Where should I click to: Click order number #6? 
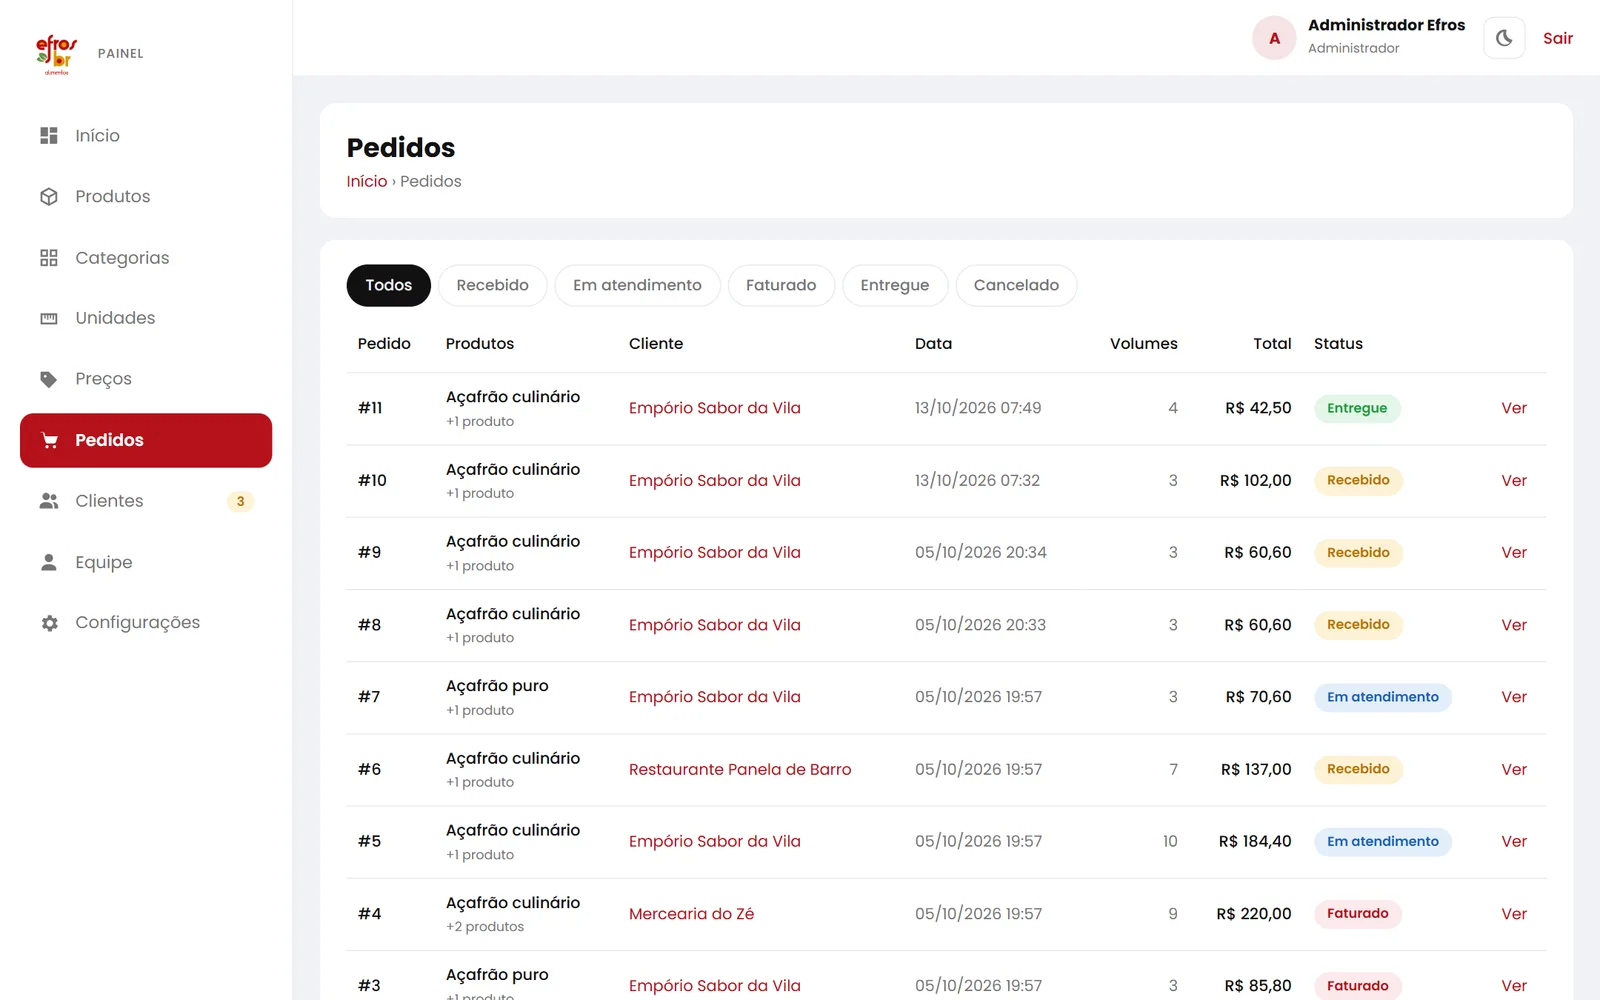click(369, 769)
